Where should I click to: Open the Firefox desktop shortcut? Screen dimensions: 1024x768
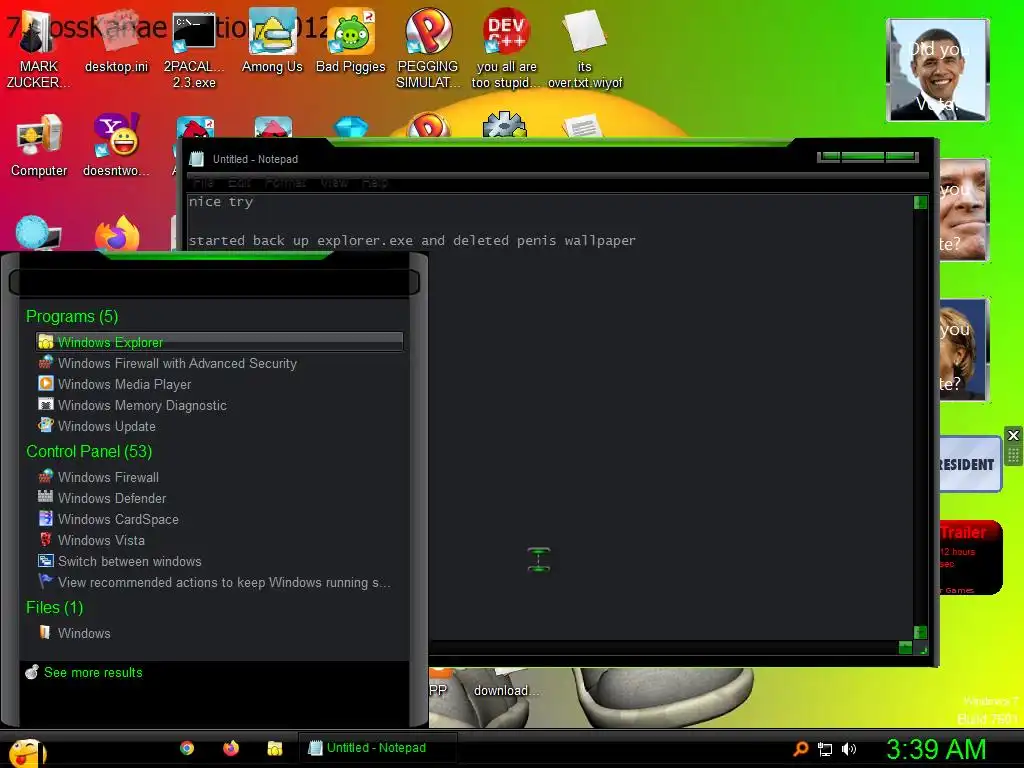(118, 233)
